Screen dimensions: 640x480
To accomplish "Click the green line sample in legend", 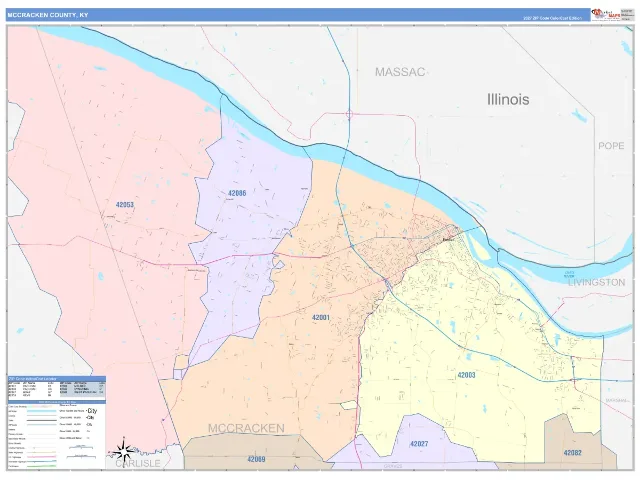I will pyautogui.click(x=42, y=466).
